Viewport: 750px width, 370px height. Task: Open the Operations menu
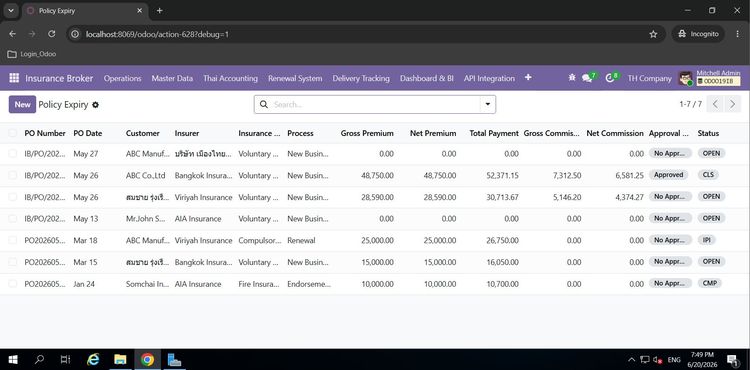tap(122, 78)
